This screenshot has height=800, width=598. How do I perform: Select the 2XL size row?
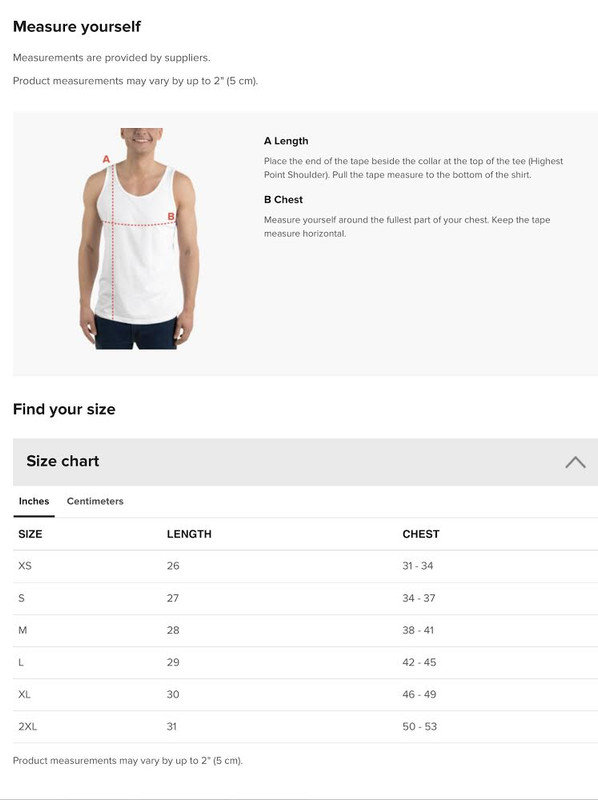[305, 727]
